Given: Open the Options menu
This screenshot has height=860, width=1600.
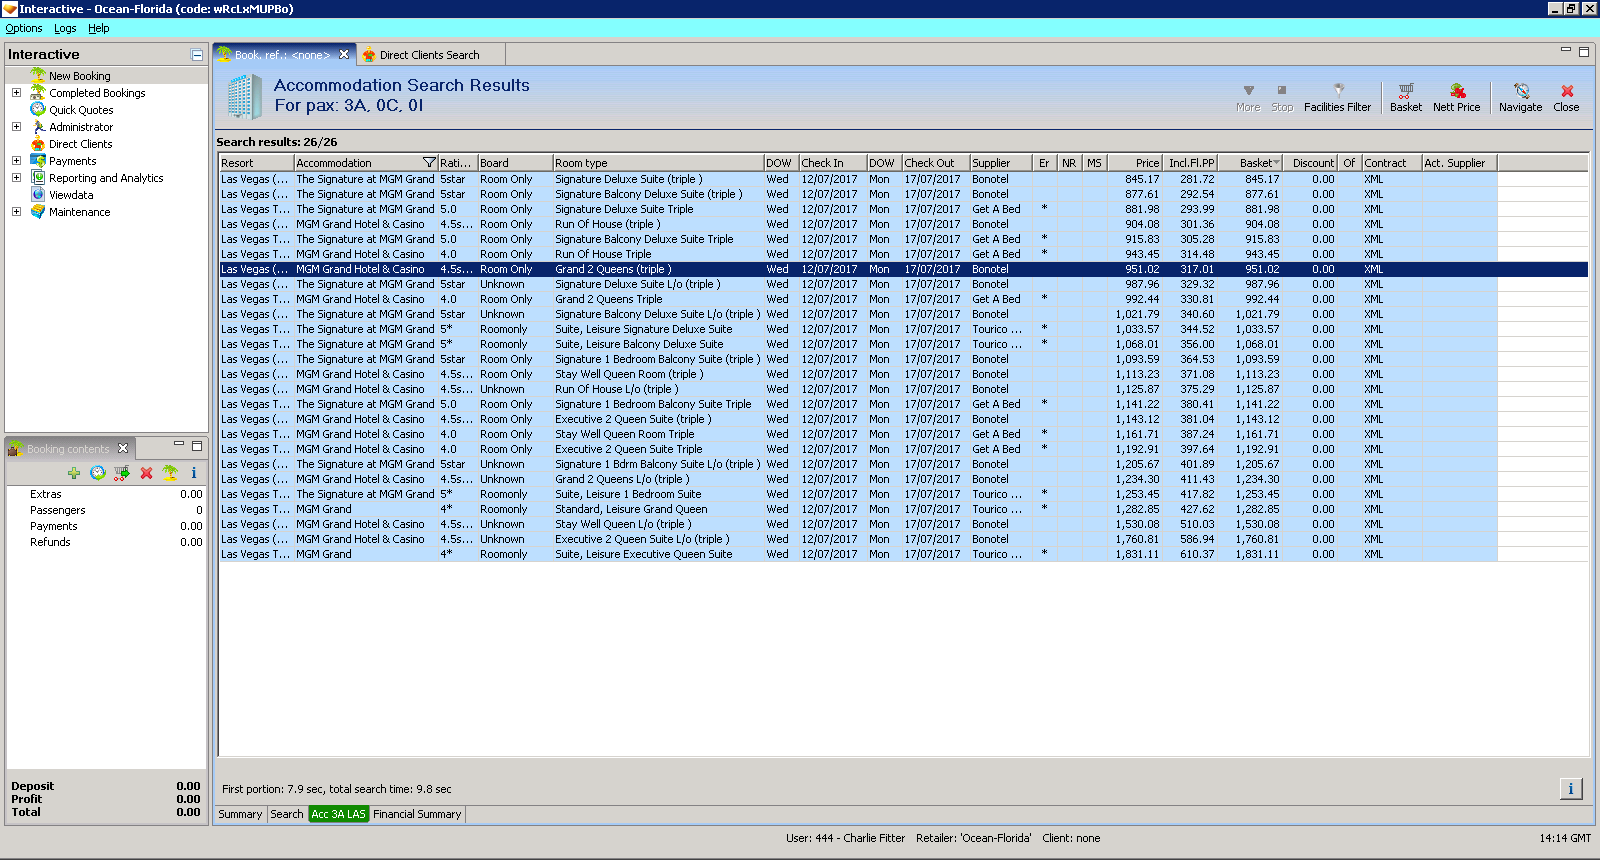Looking at the screenshot, I should coord(24,28).
